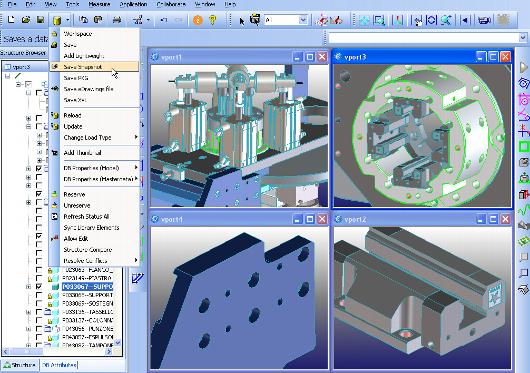Choose Save Snapshot from the menu

pos(94,67)
